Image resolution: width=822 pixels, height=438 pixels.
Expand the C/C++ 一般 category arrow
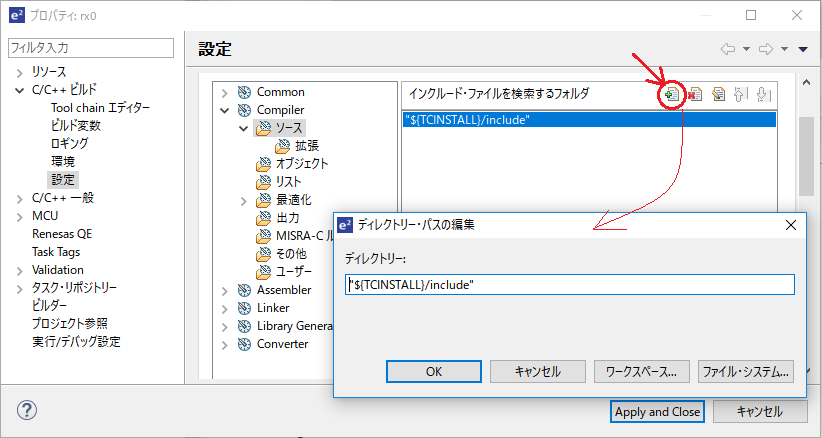click(x=20, y=199)
